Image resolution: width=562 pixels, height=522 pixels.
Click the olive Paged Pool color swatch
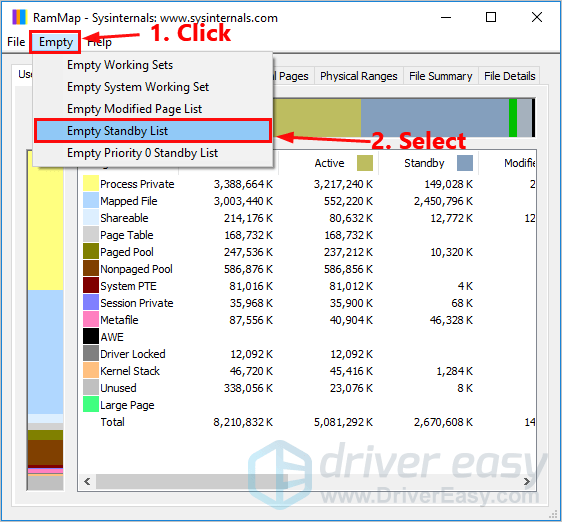91,251
